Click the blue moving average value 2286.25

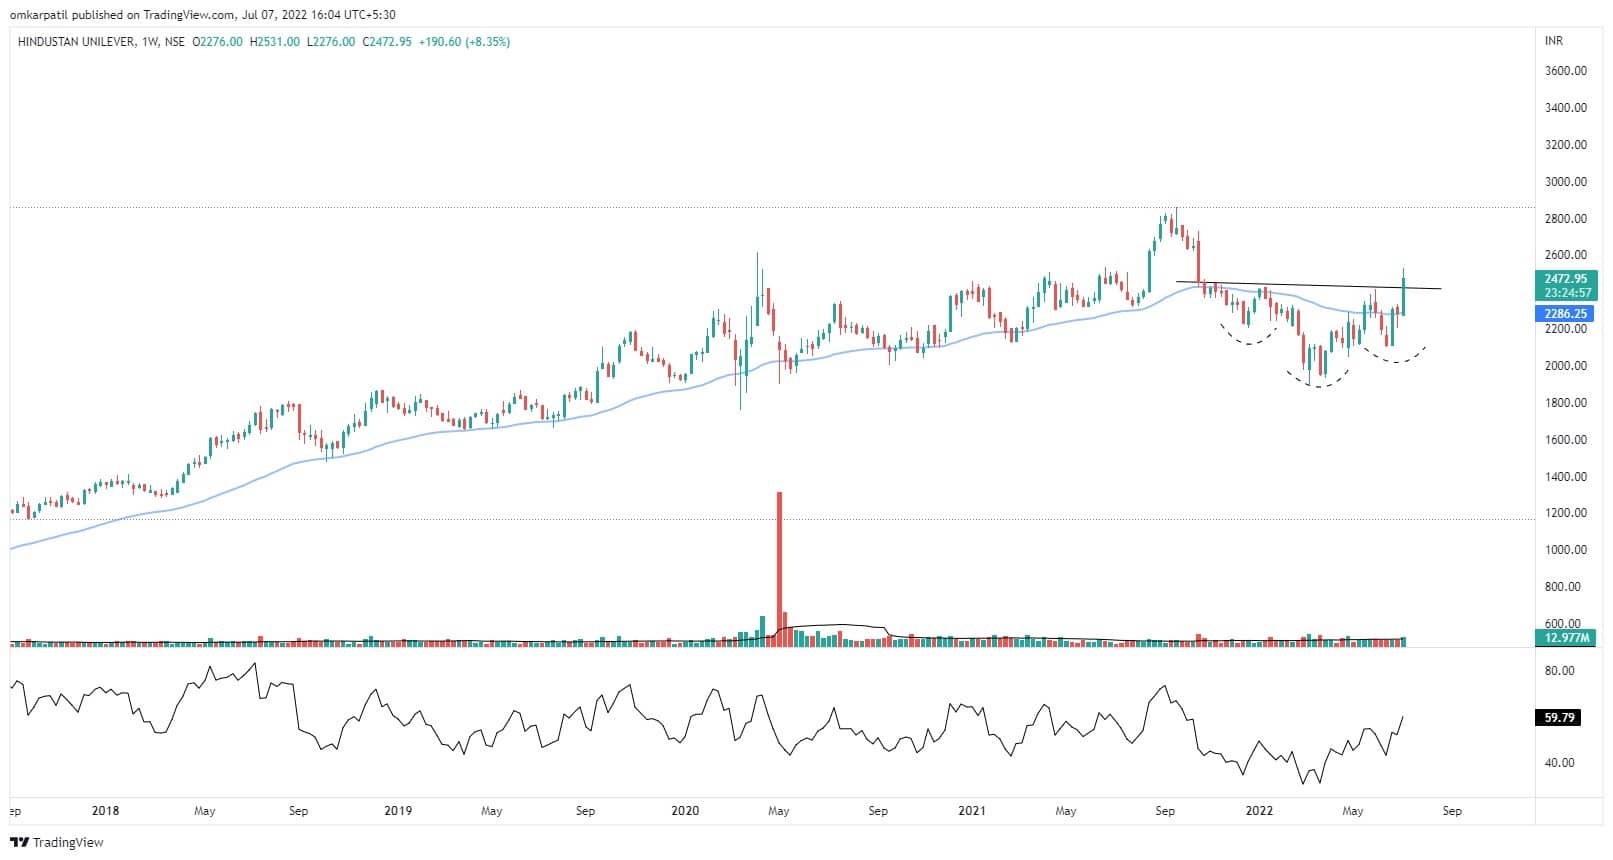(x=1565, y=313)
